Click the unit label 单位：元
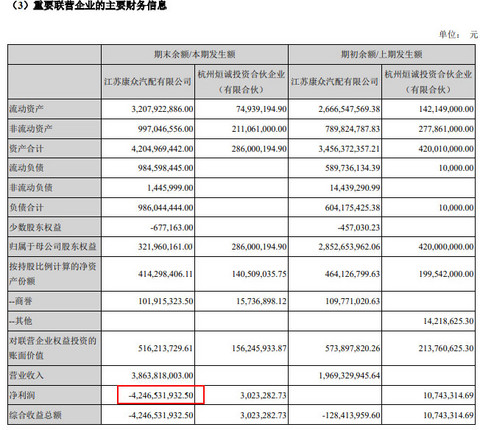 [x=458, y=35]
